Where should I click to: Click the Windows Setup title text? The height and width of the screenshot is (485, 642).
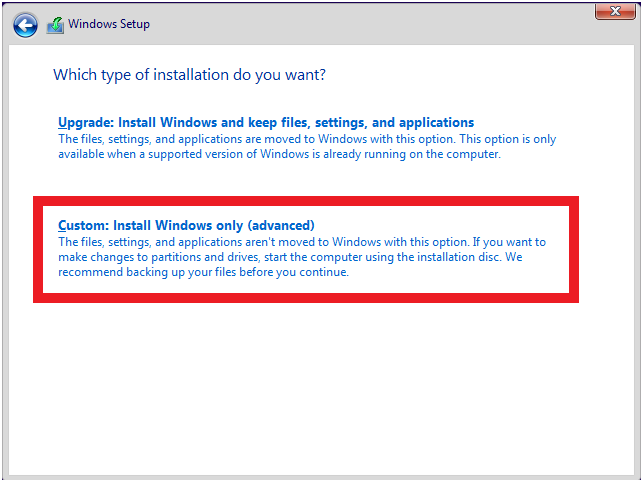click(x=109, y=24)
